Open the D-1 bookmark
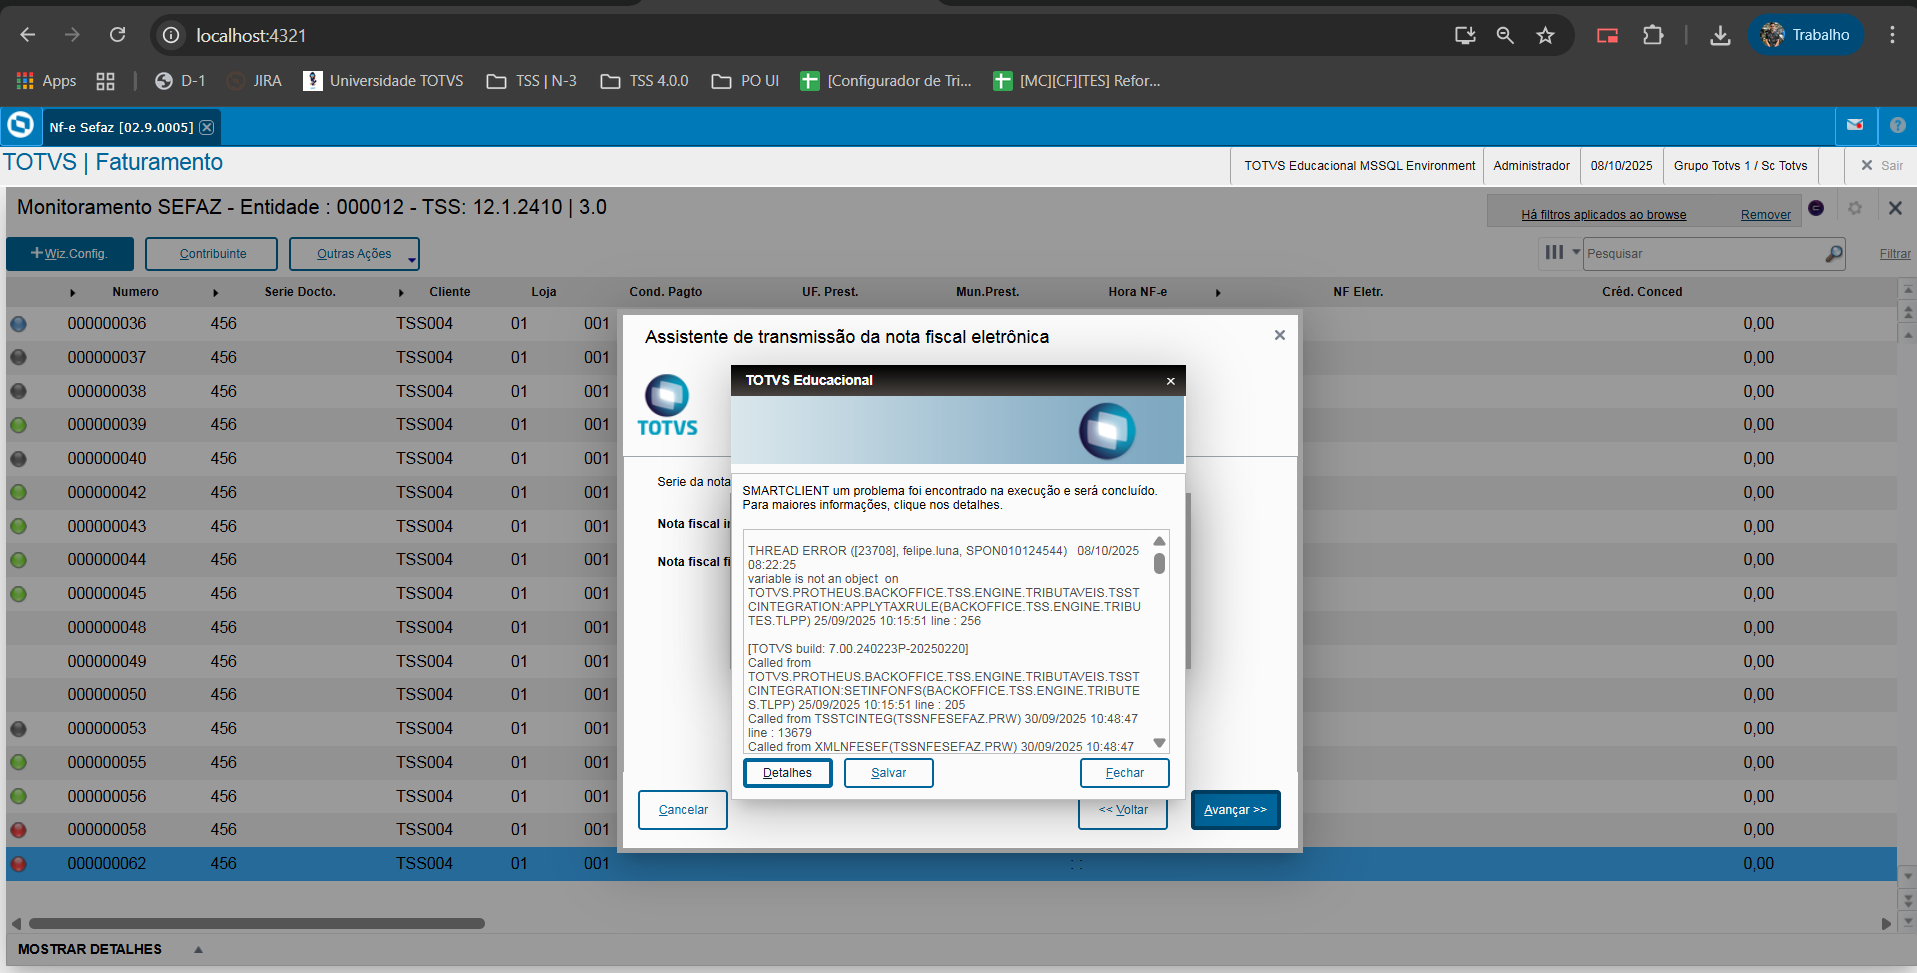Viewport: 1917px width, 973px height. (180, 81)
